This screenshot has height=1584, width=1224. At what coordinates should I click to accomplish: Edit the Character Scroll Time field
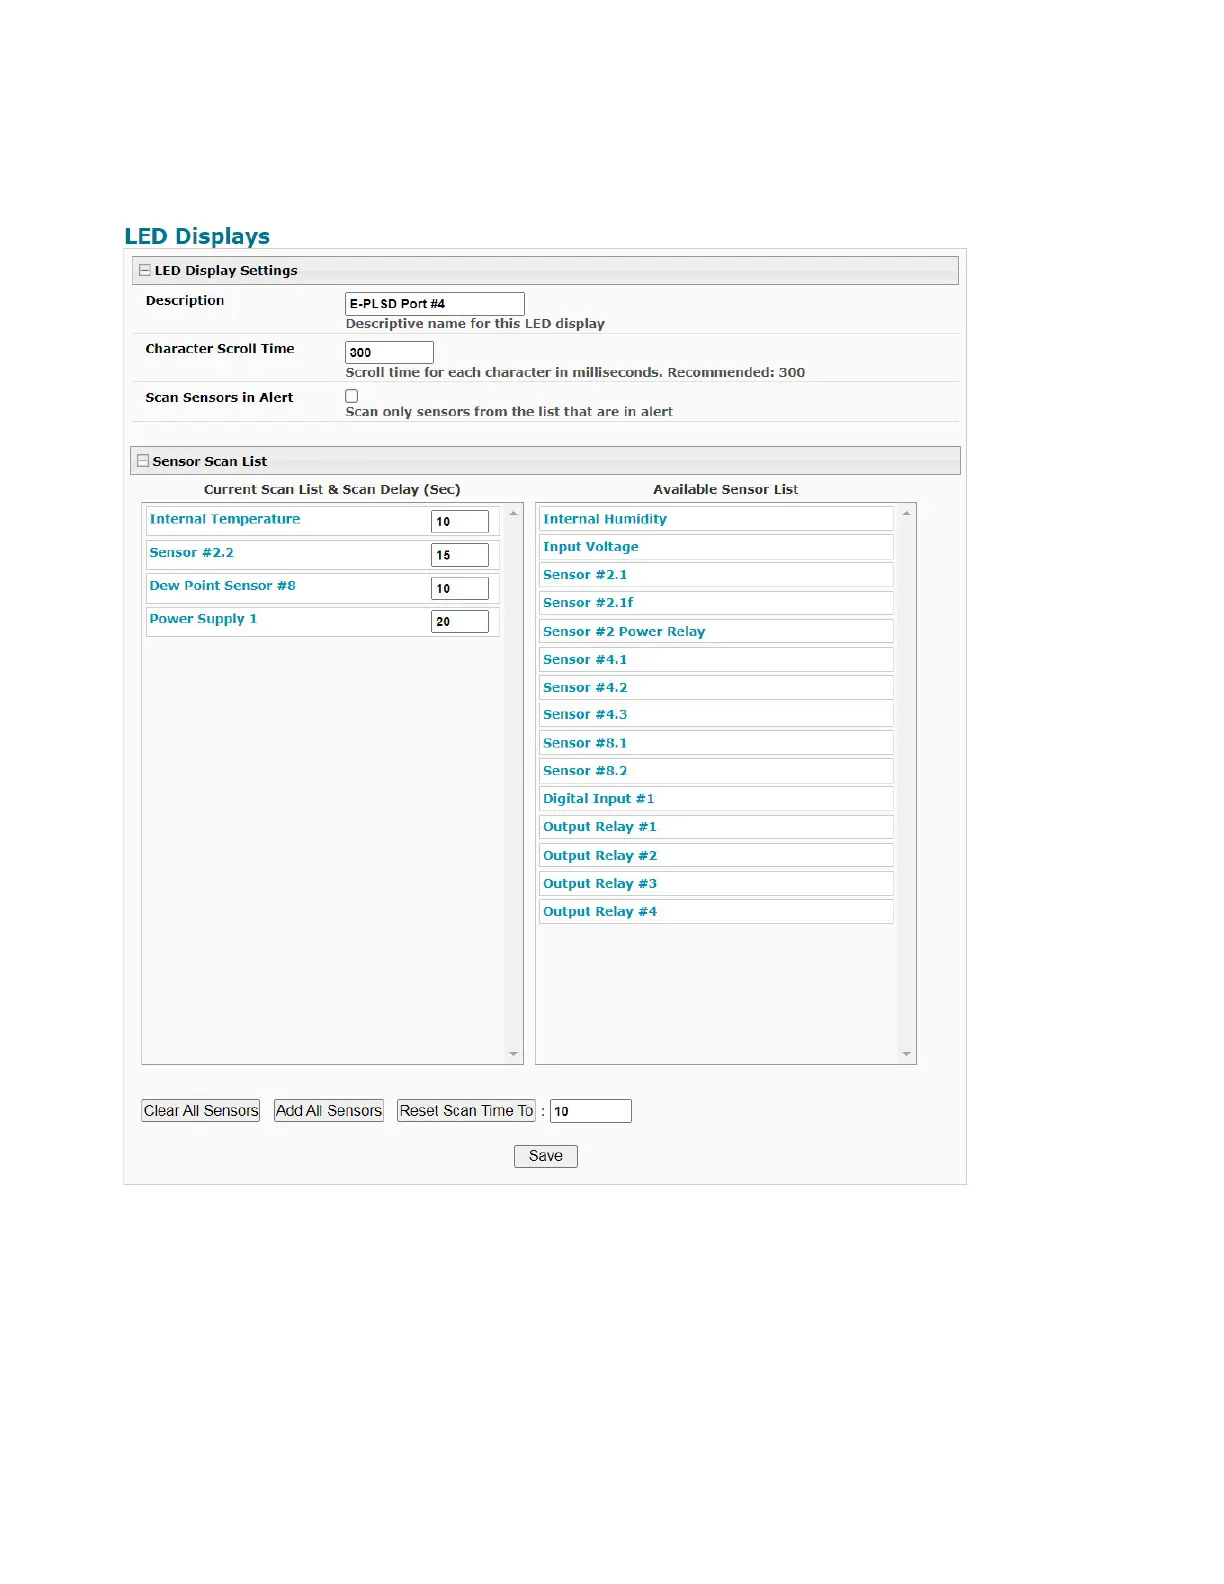tap(389, 352)
